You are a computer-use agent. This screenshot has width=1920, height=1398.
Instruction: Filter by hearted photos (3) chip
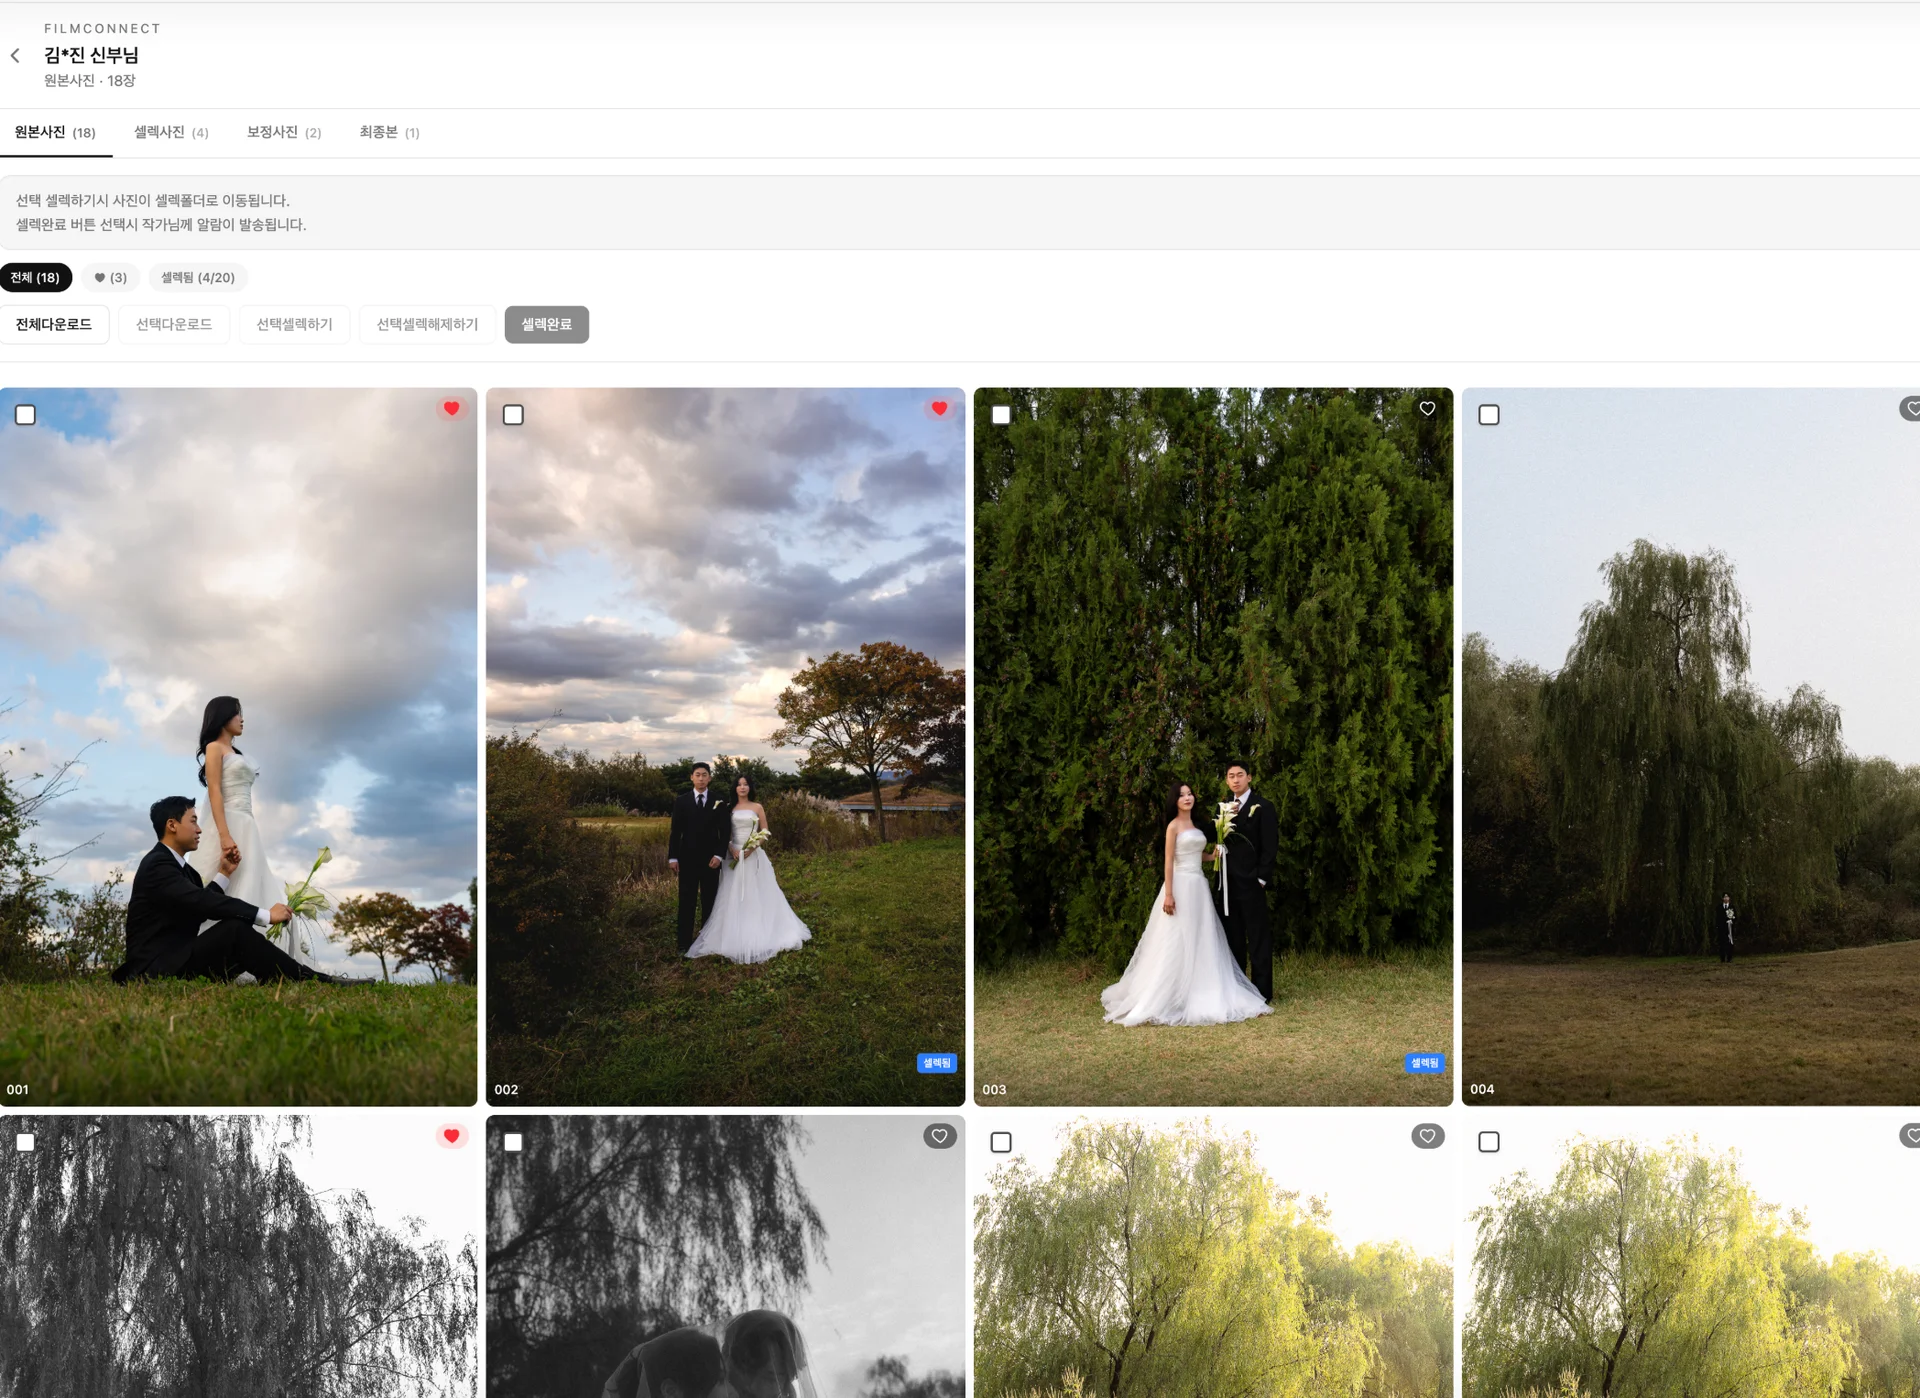click(110, 278)
